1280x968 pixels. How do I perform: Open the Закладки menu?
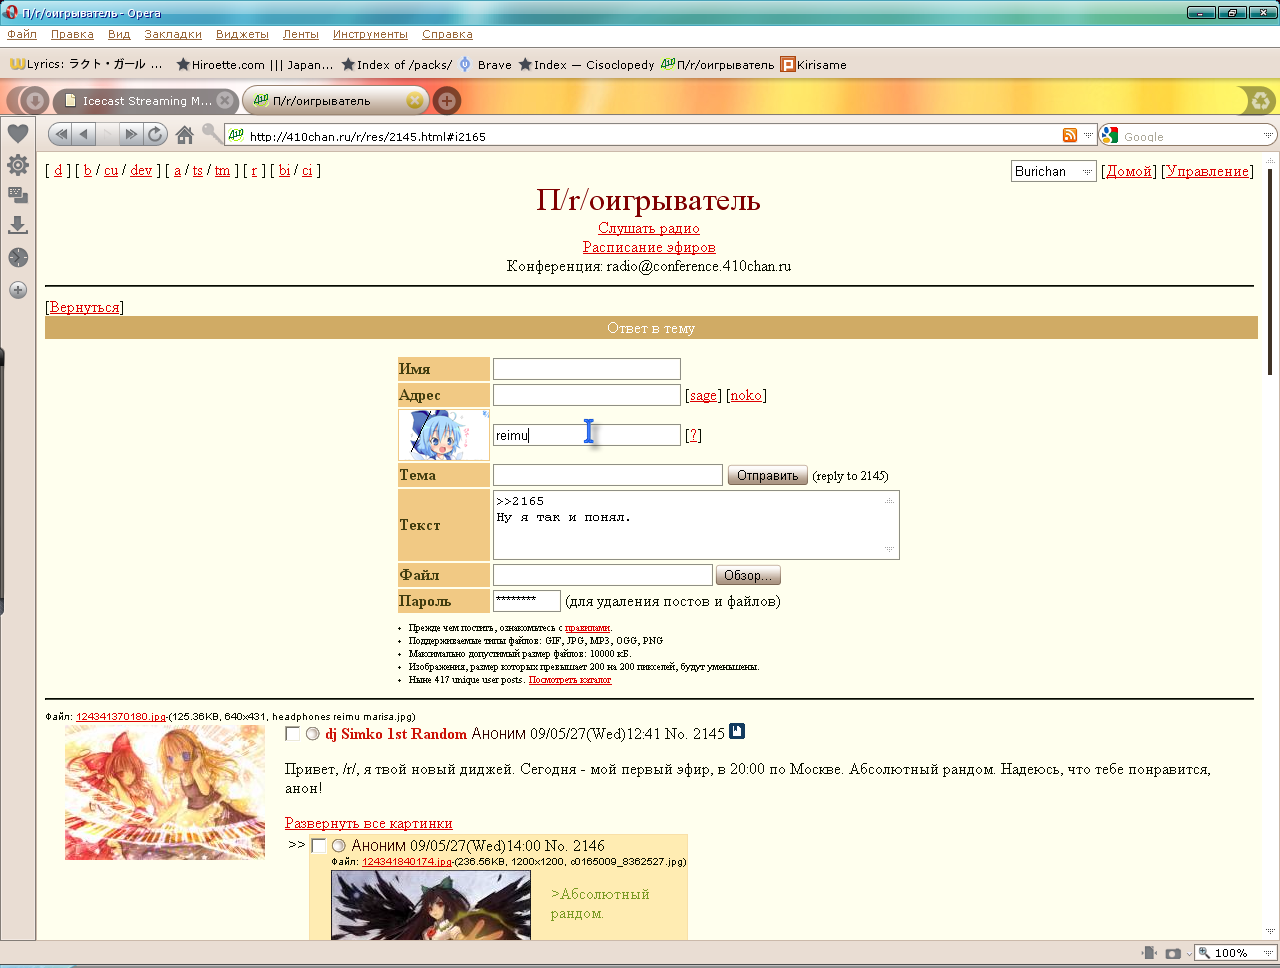[173, 34]
